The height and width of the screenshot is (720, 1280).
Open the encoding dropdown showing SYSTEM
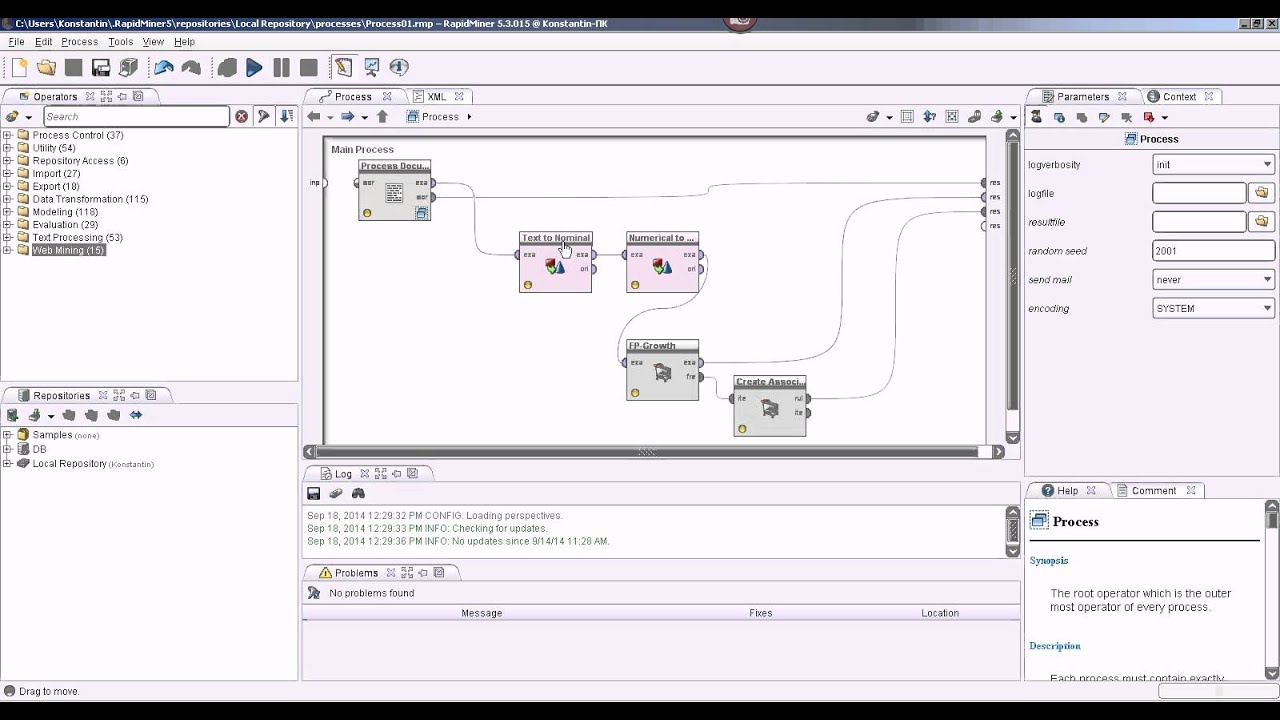point(1214,309)
